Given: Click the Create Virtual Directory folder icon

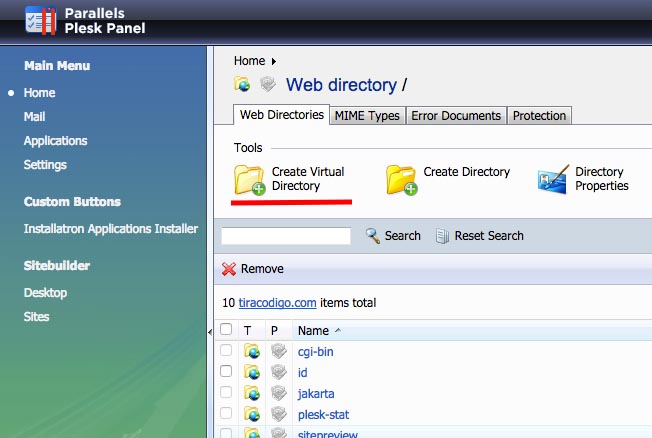Looking at the screenshot, I should pos(249,180).
